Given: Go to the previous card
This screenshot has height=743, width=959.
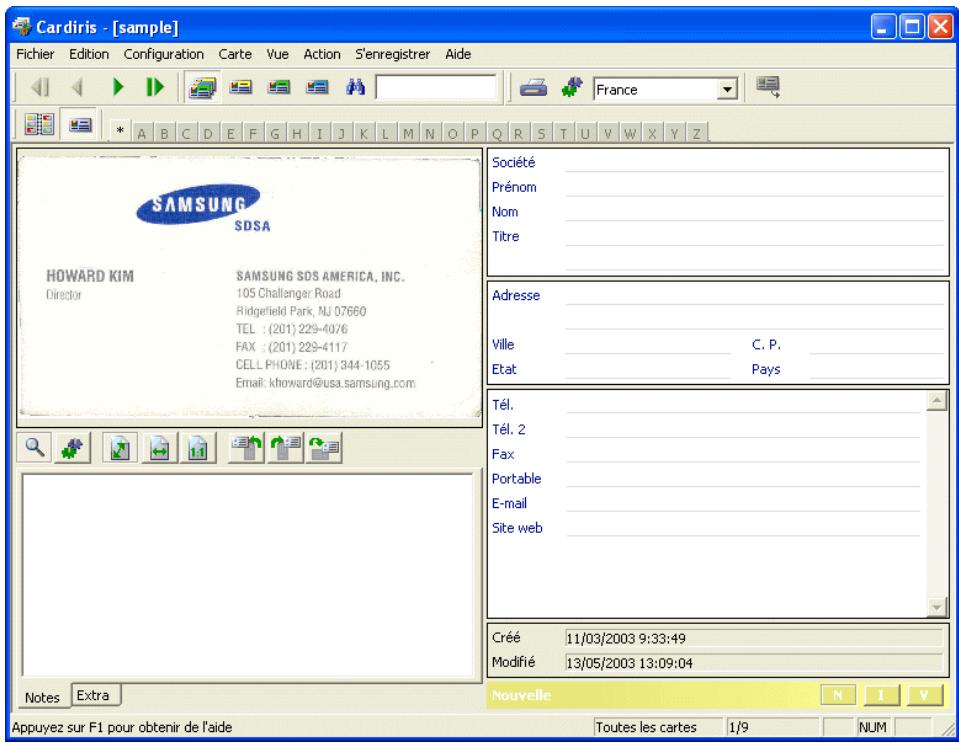Looking at the screenshot, I should [x=77, y=87].
